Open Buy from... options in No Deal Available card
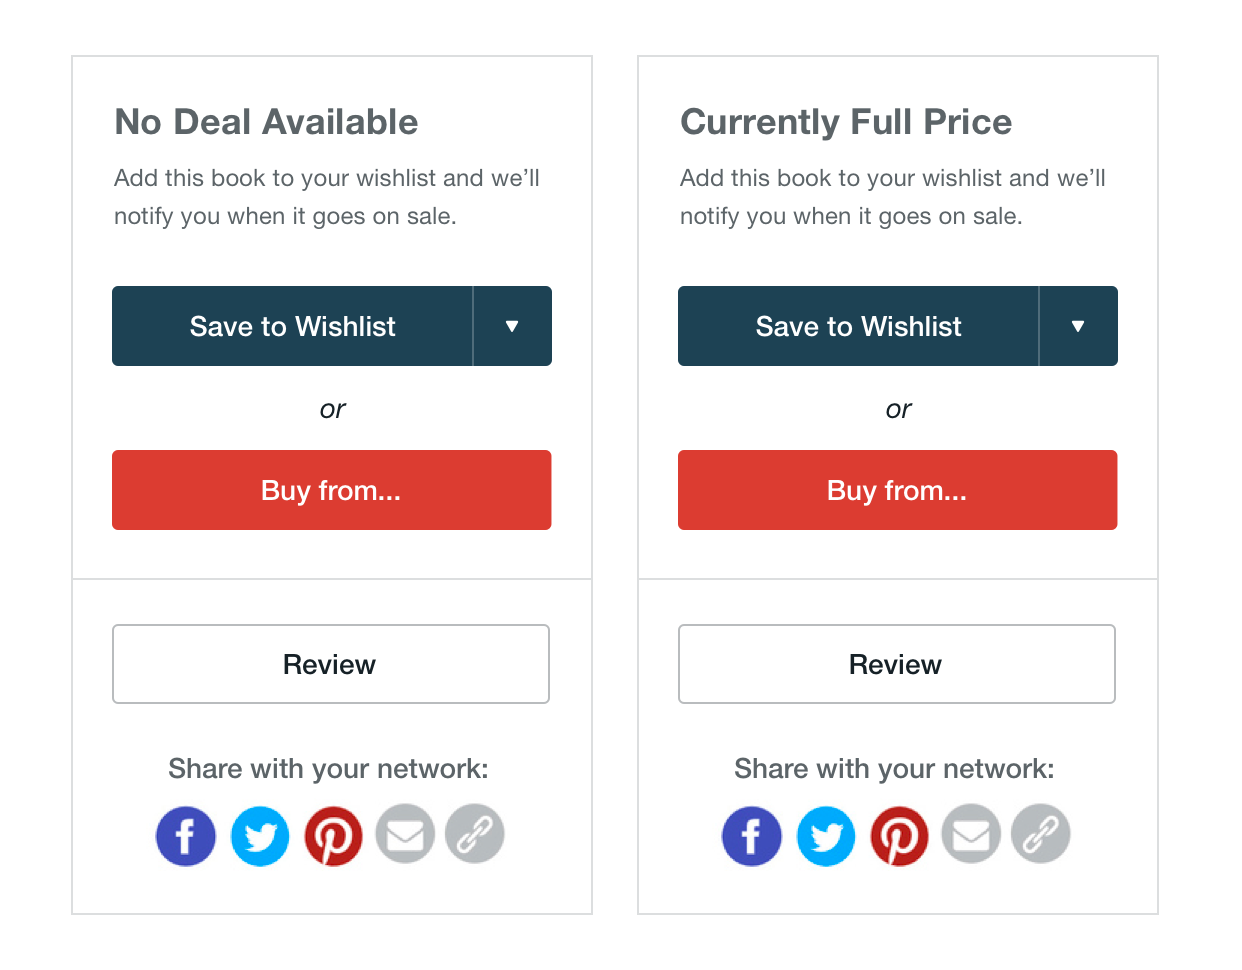Image resolution: width=1242 pixels, height=970 pixels. [332, 490]
